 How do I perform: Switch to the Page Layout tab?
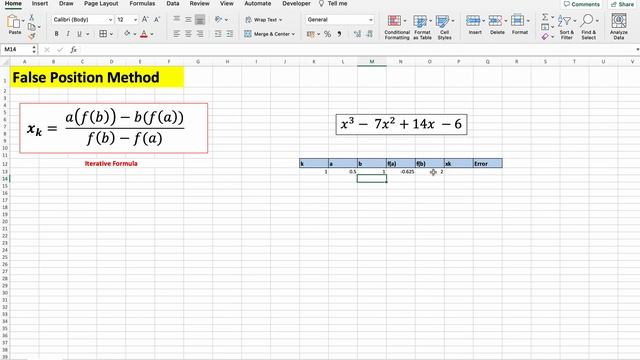pos(101,3)
